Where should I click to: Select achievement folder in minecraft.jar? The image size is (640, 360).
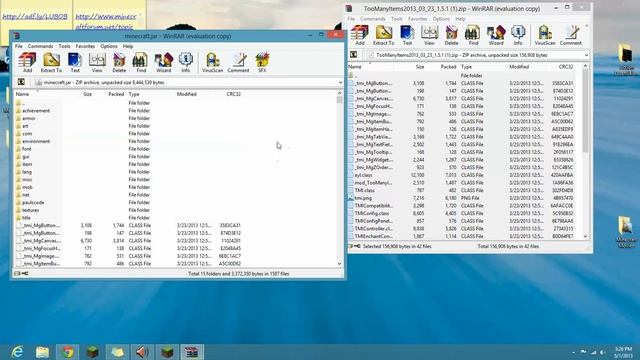[x=36, y=111]
